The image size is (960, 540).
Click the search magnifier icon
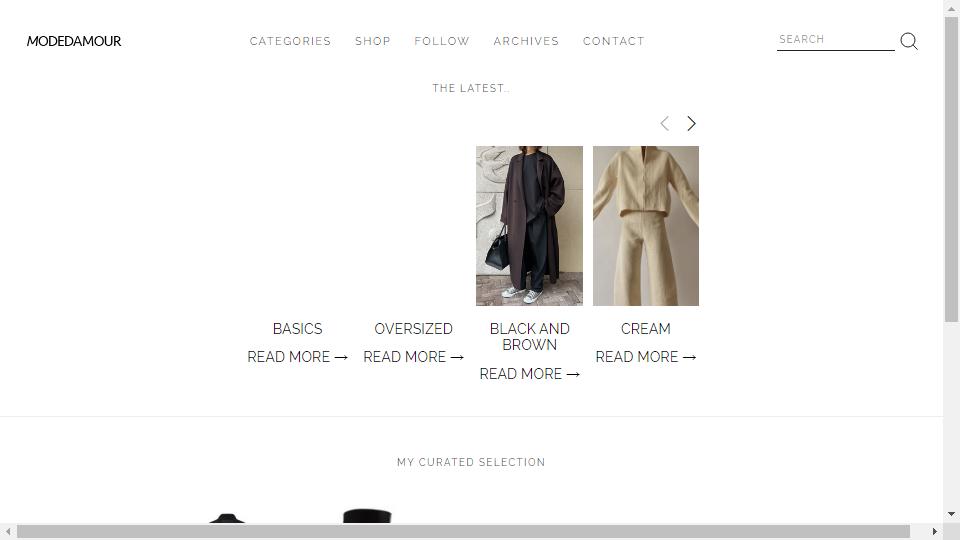click(909, 41)
